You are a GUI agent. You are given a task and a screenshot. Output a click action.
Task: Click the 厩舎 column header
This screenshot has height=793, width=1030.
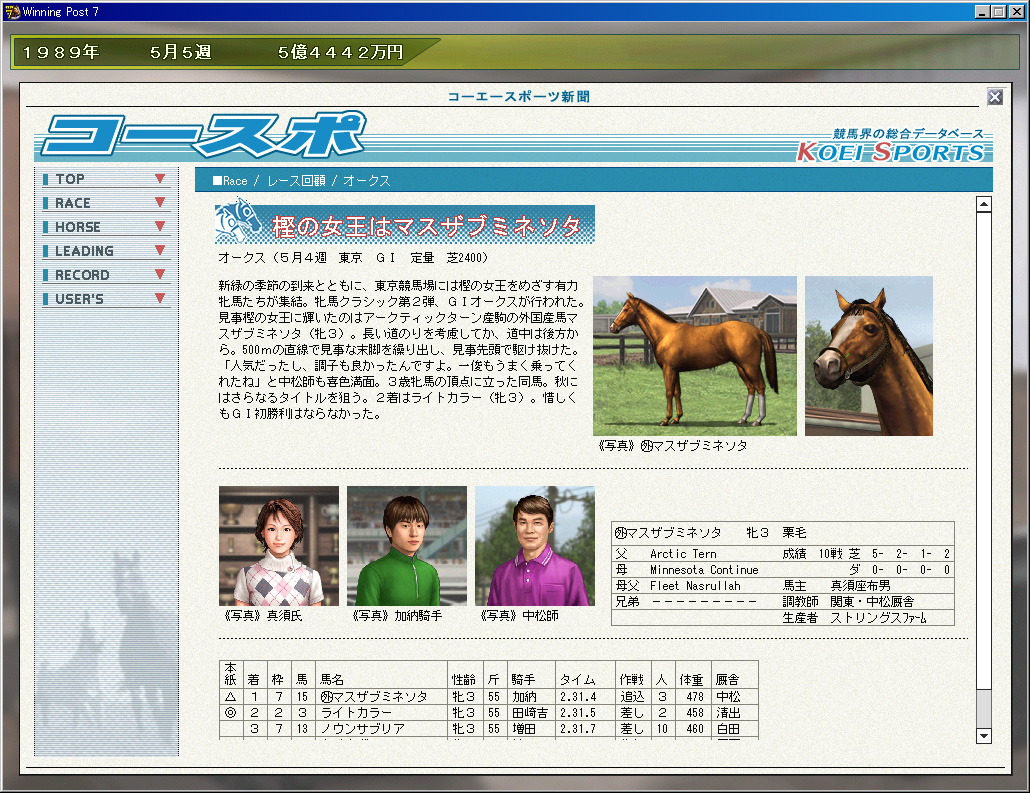pos(727,679)
